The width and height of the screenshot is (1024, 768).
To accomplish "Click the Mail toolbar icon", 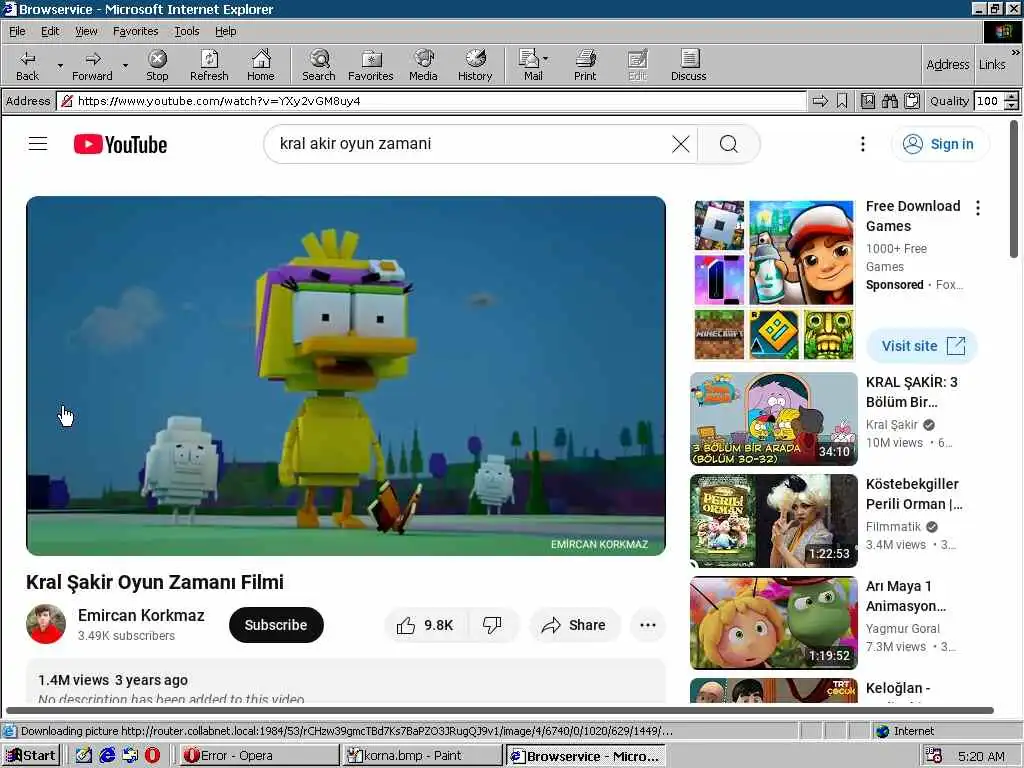I will pyautogui.click(x=530, y=65).
